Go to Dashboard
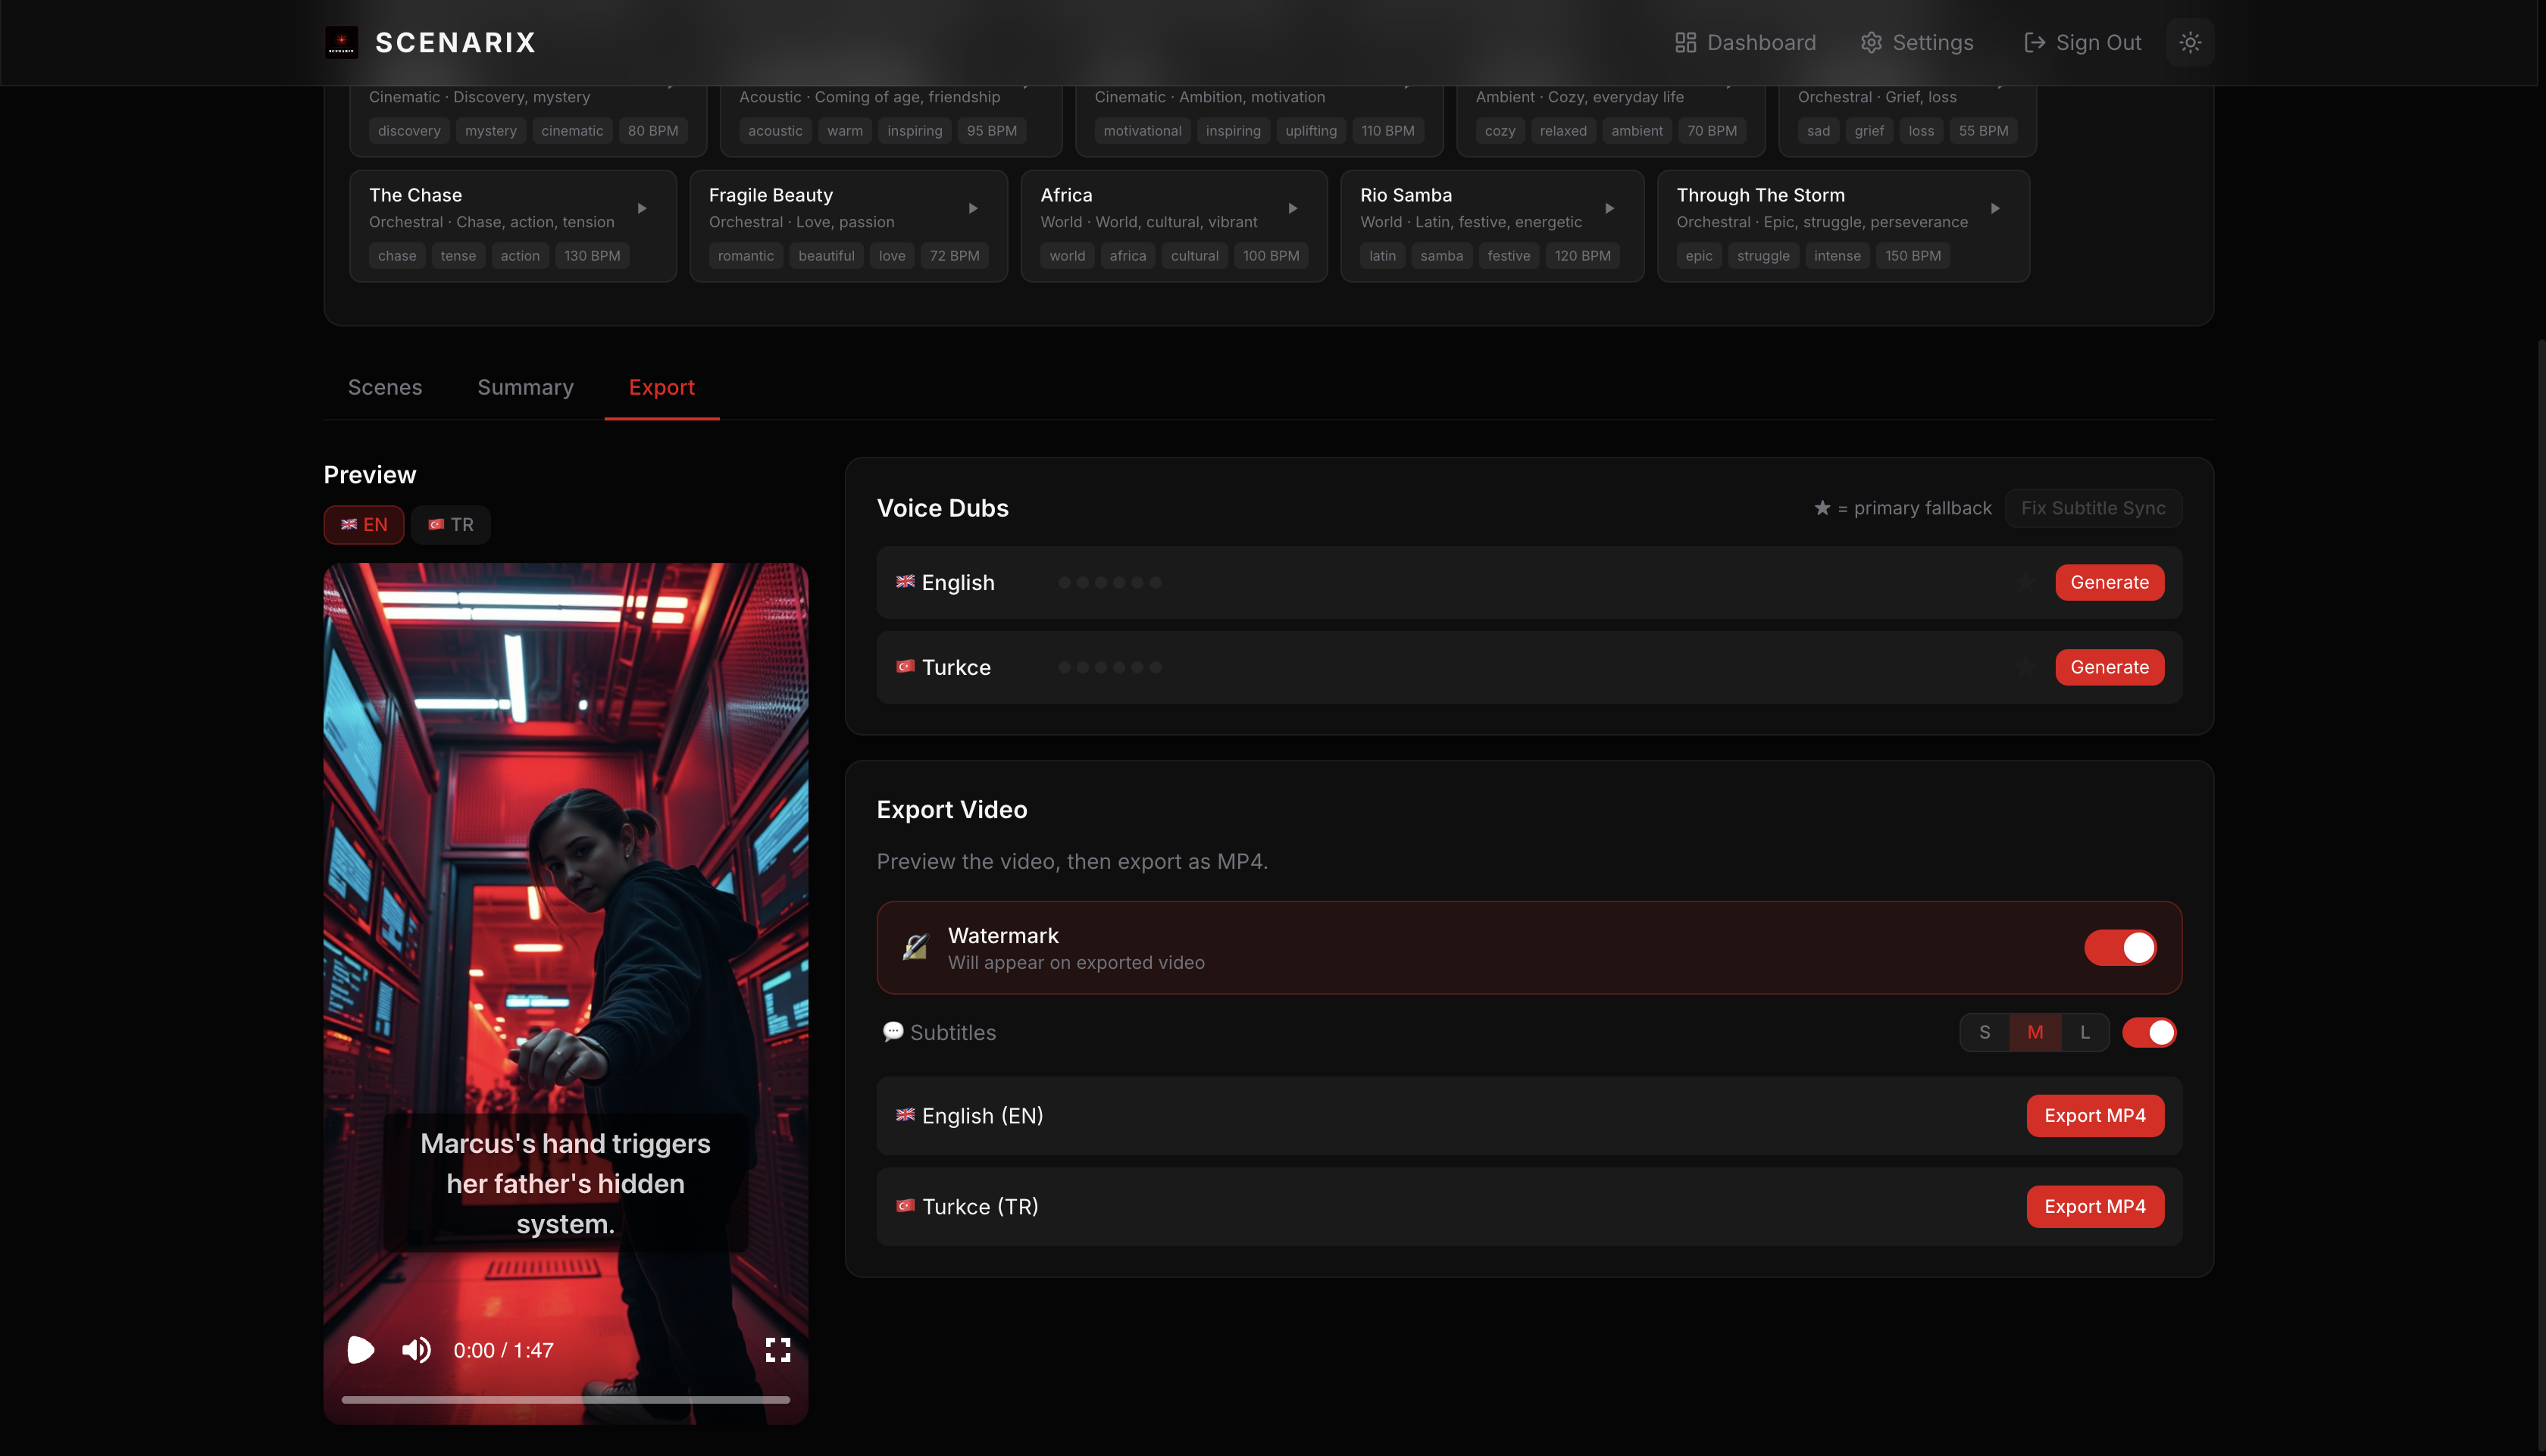Viewport: 2546px width, 1456px height. tap(1745, 42)
